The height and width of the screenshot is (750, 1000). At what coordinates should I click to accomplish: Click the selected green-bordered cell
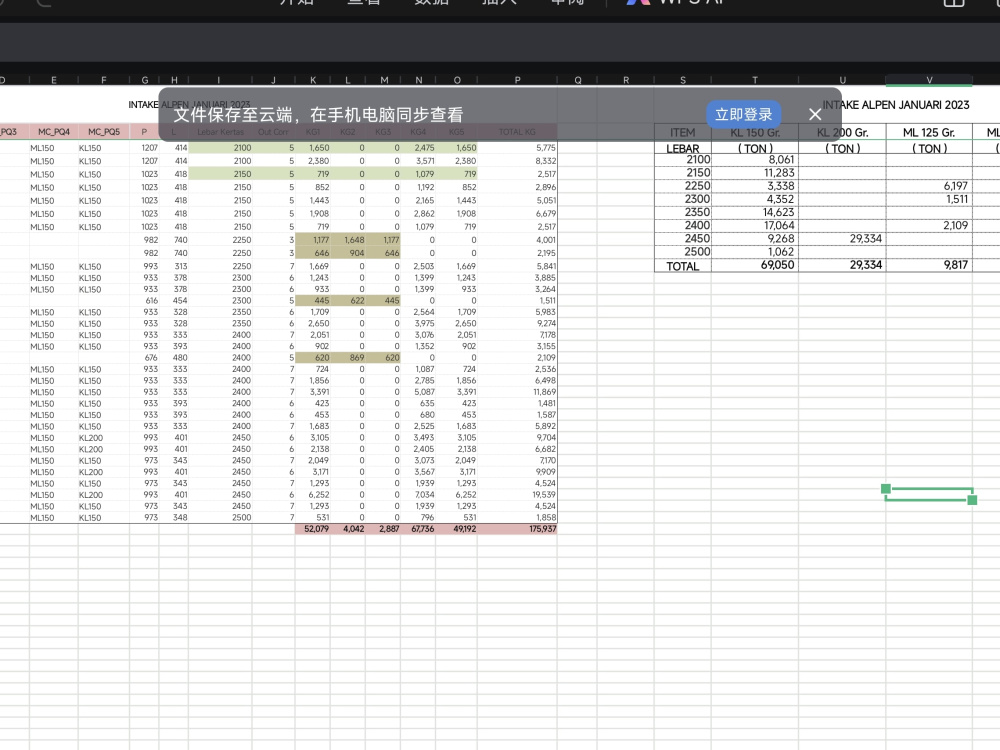929,494
